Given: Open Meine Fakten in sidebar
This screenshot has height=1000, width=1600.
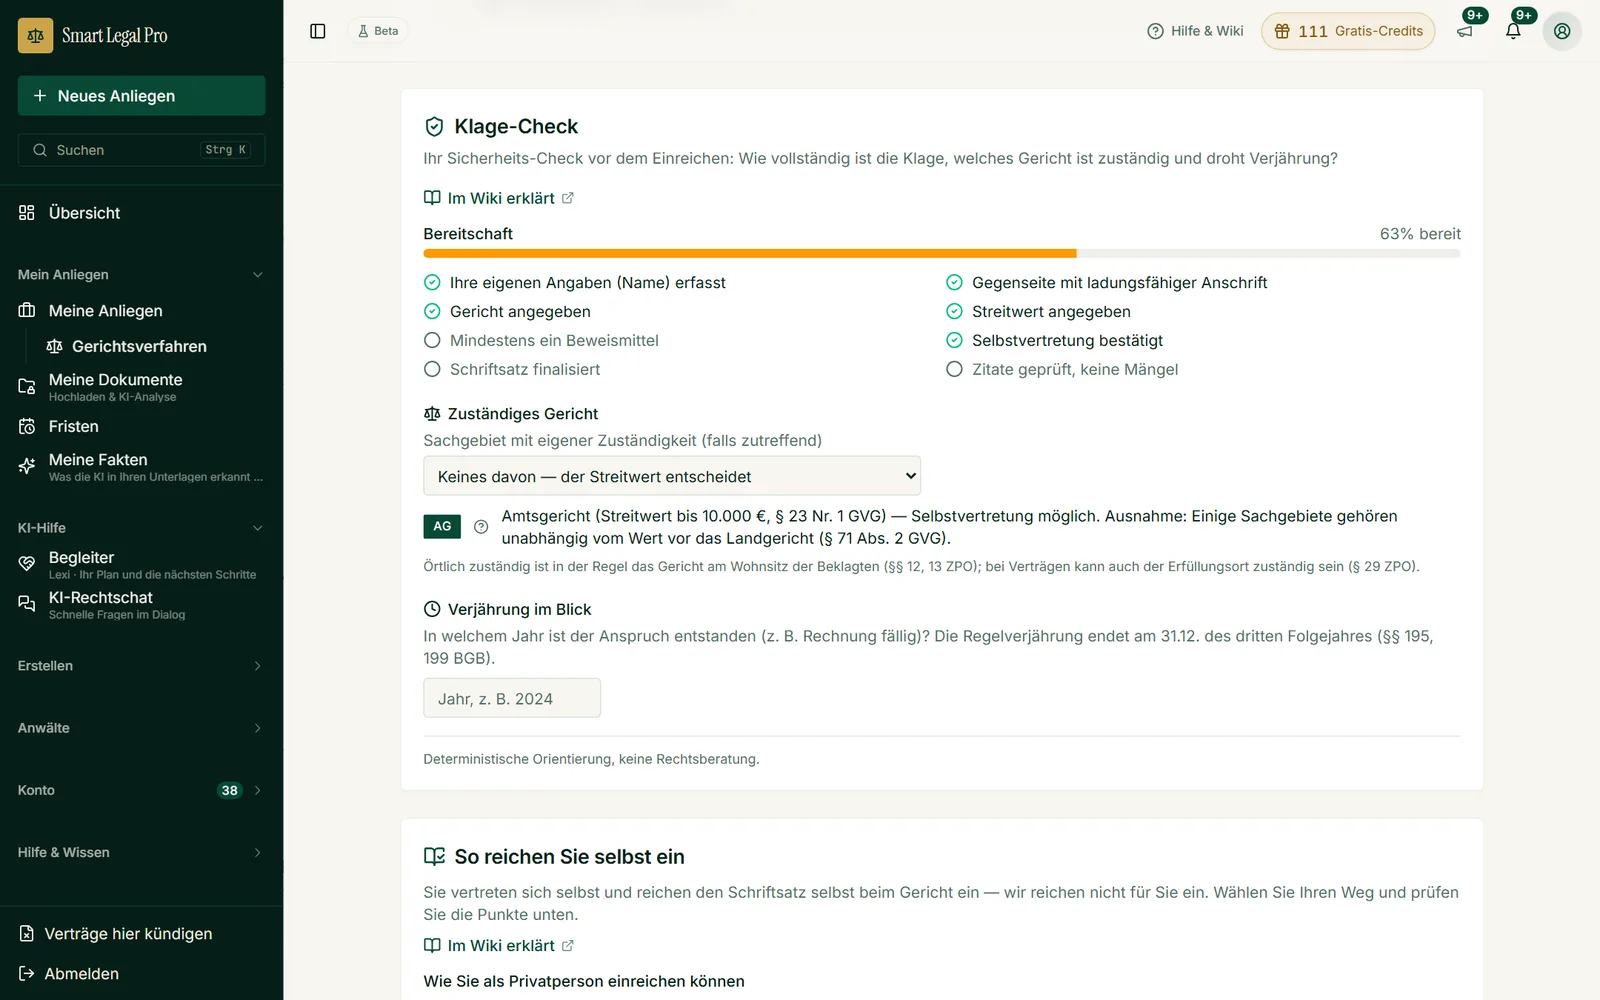Looking at the screenshot, I should tap(141, 467).
